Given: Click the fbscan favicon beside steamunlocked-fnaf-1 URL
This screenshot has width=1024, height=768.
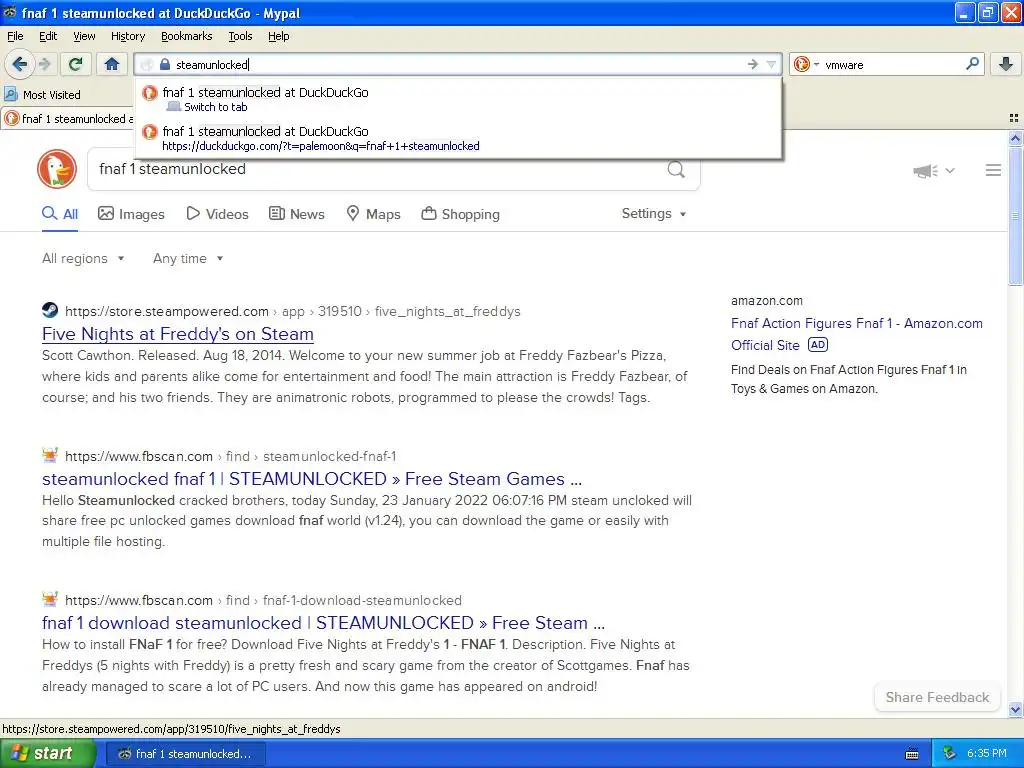Looking at the screenshot, I should [x=50, y=455].
